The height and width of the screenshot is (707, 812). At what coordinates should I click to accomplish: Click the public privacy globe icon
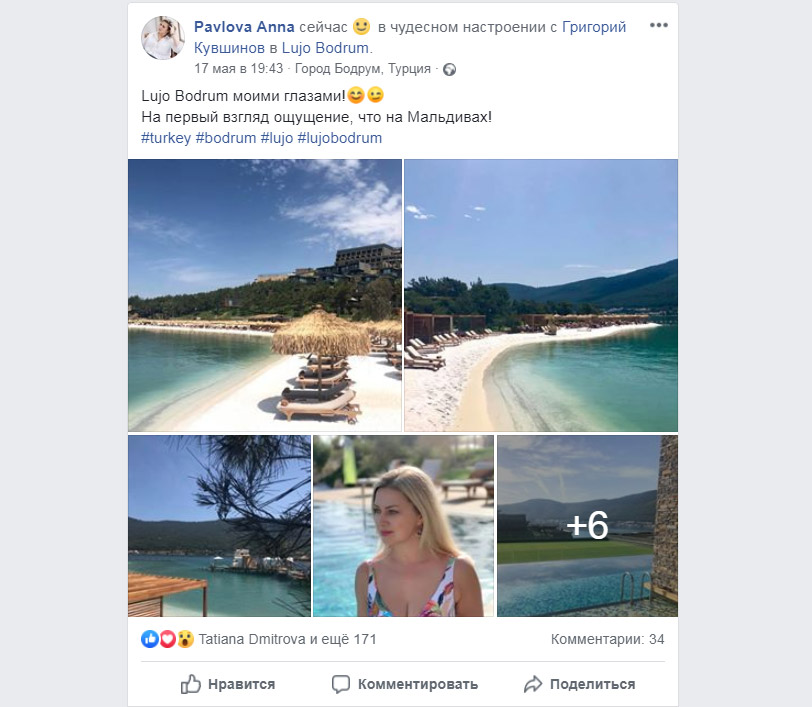point(449,69)
